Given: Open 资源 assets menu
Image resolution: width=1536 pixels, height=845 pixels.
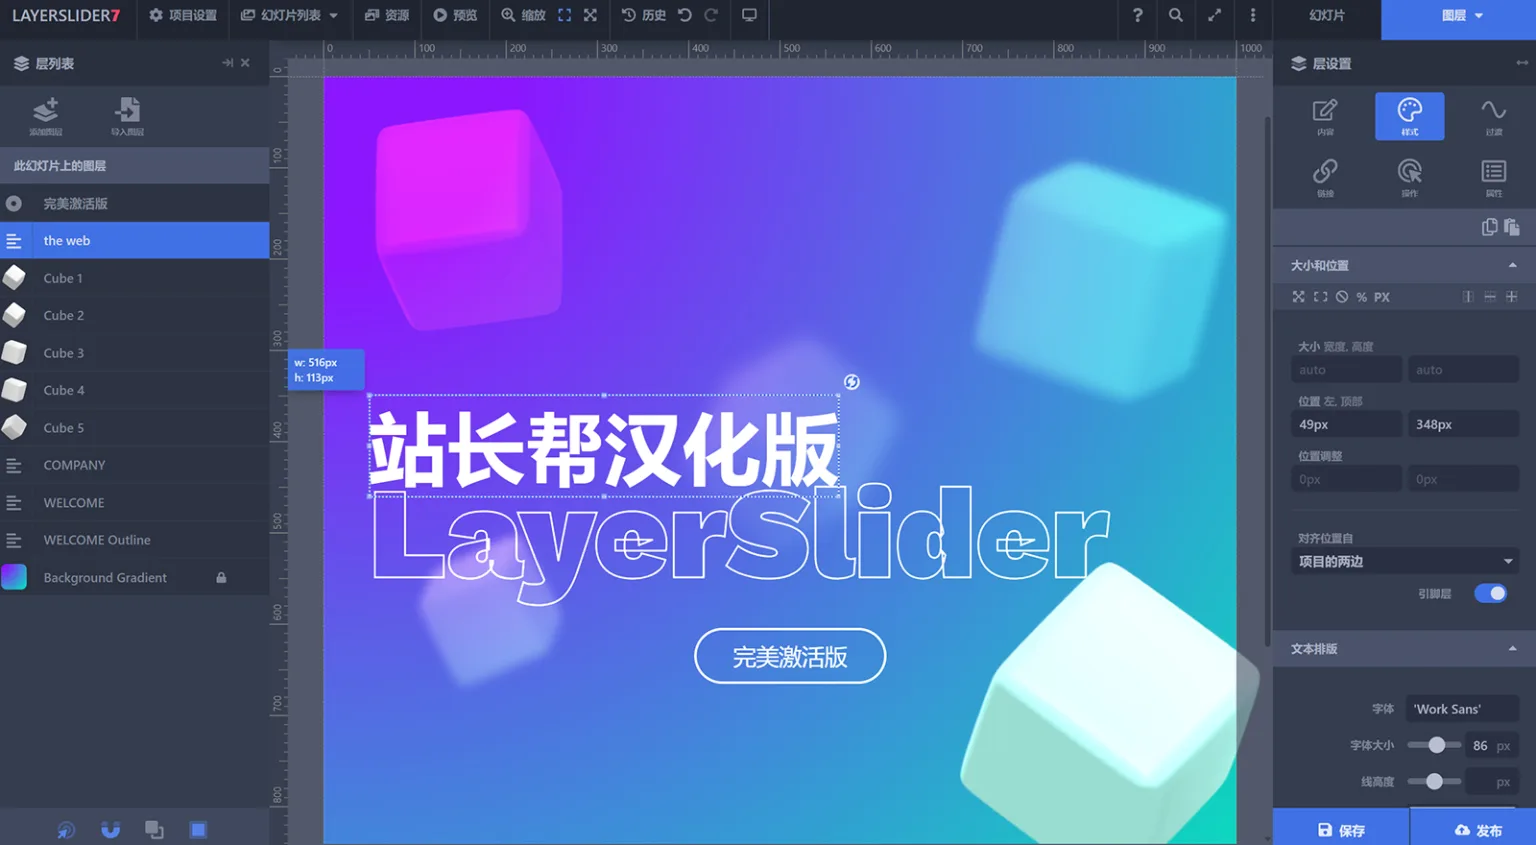Looking at the screenshot, I should tap(387, 15).
